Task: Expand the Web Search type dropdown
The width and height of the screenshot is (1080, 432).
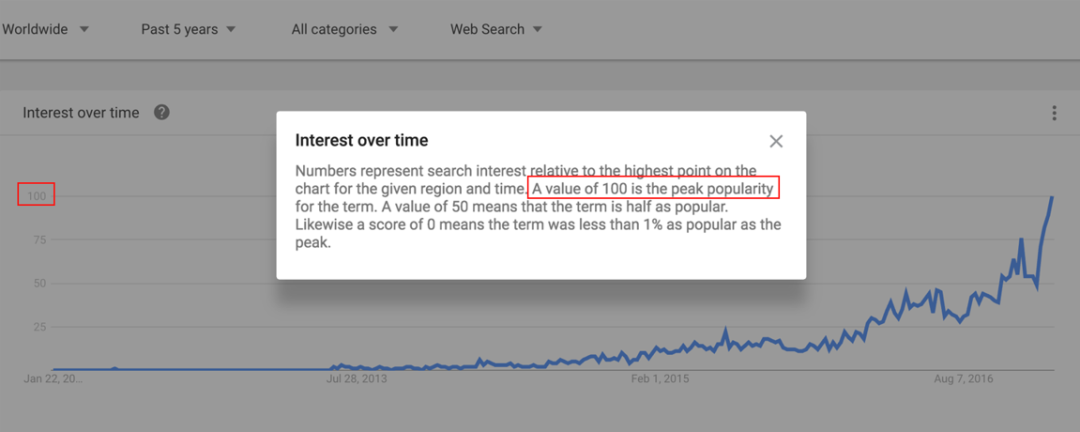Action: (x=496, y=29)
